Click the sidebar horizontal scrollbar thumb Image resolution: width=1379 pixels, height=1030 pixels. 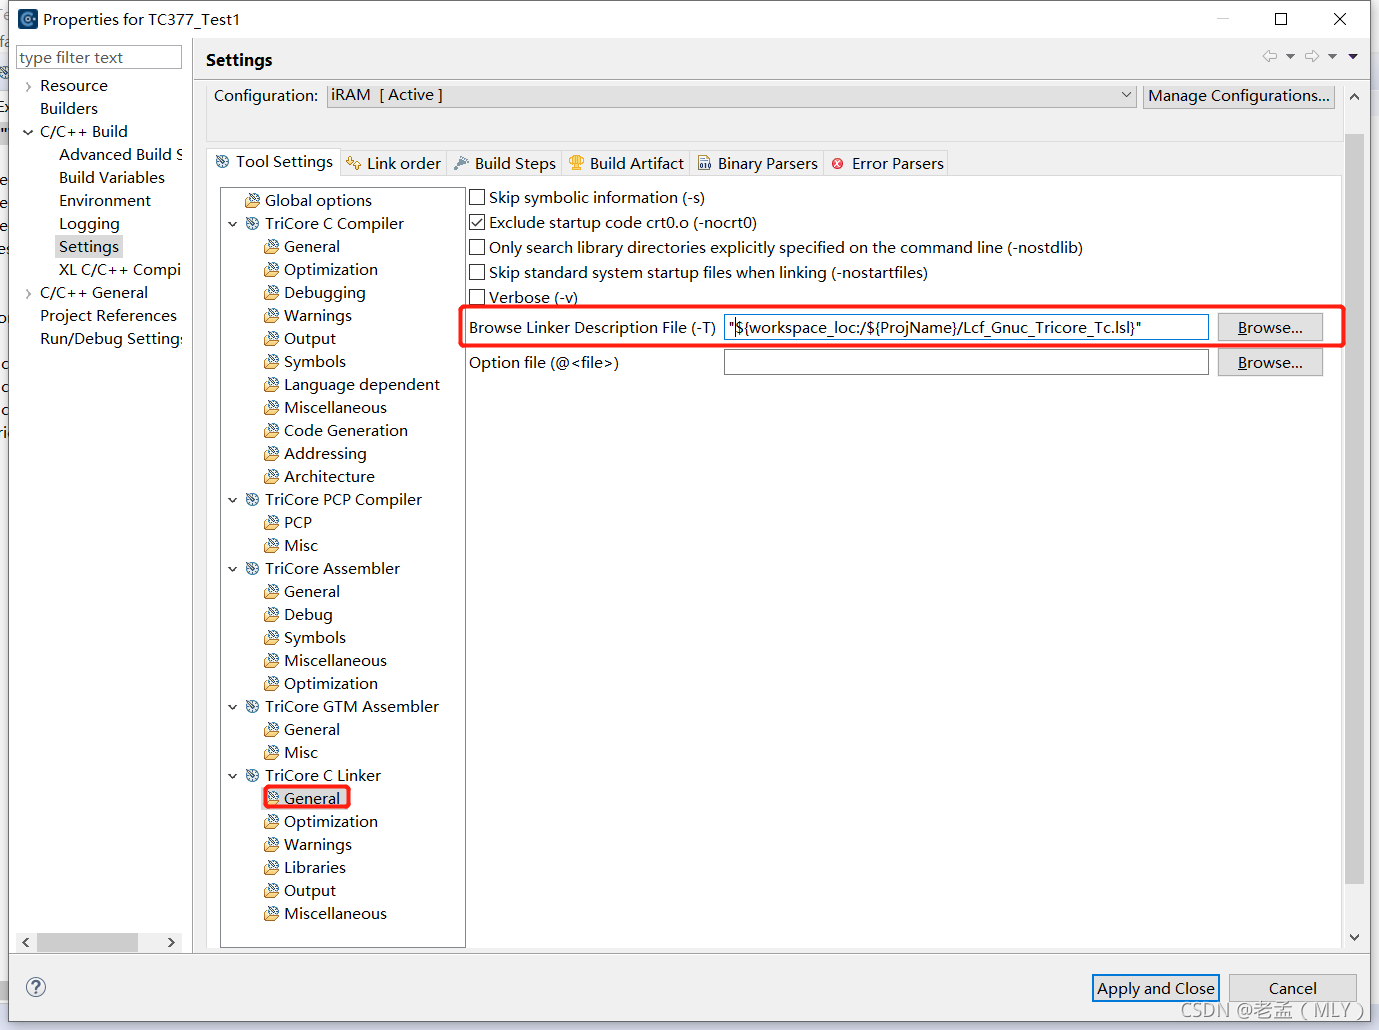click(x=87, y=942)
